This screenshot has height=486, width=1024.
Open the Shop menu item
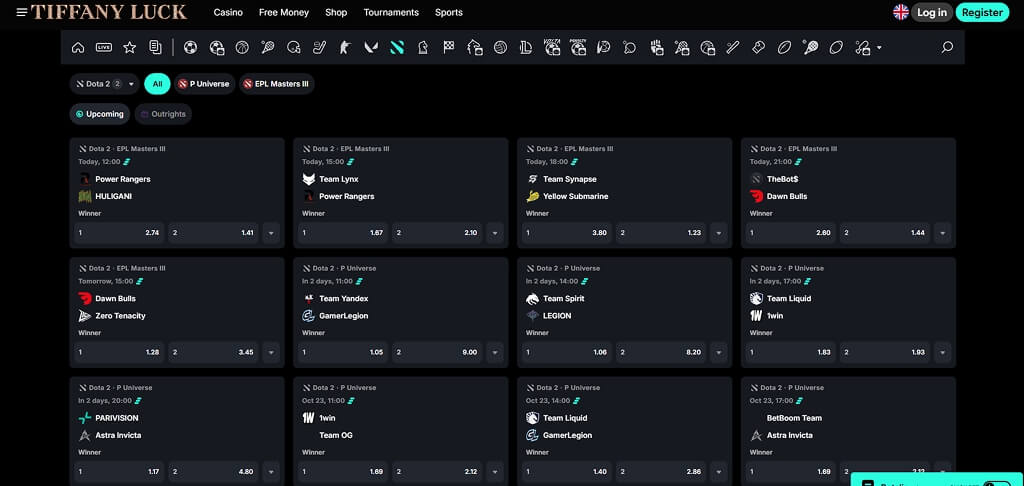click(336, 12)
